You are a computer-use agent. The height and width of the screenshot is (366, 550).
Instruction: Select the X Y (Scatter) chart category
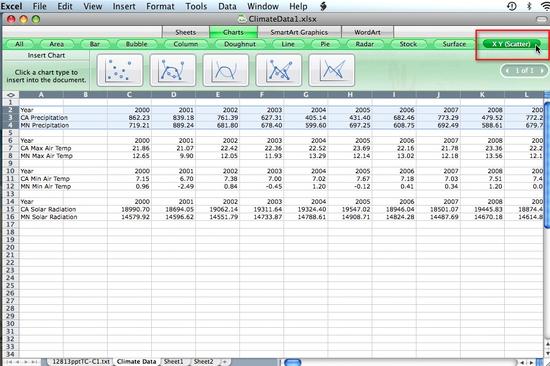(x=511, y=44)
